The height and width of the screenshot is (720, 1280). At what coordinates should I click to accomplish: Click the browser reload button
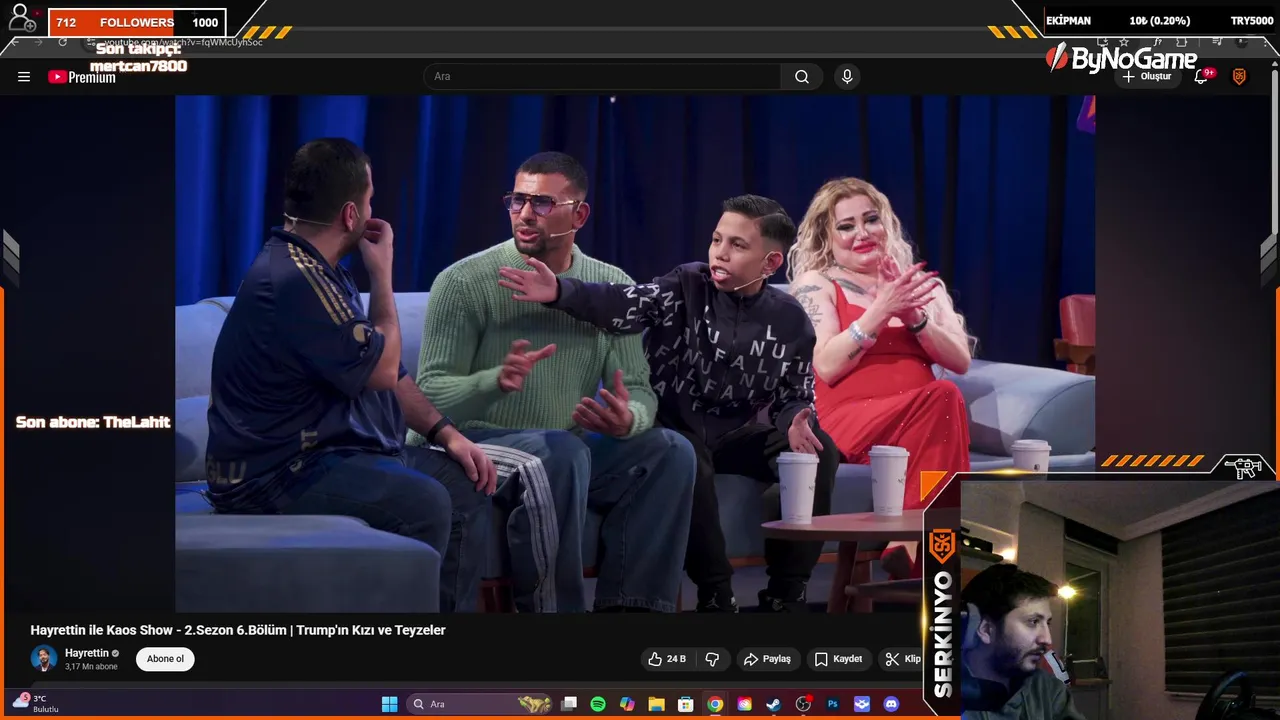coord(62,42)
